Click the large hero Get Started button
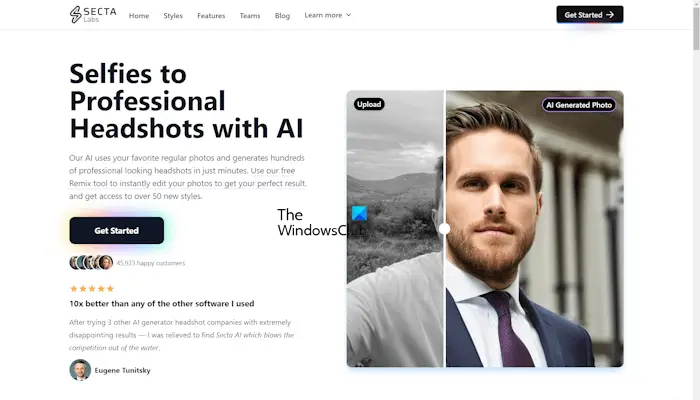 (117, 230)
